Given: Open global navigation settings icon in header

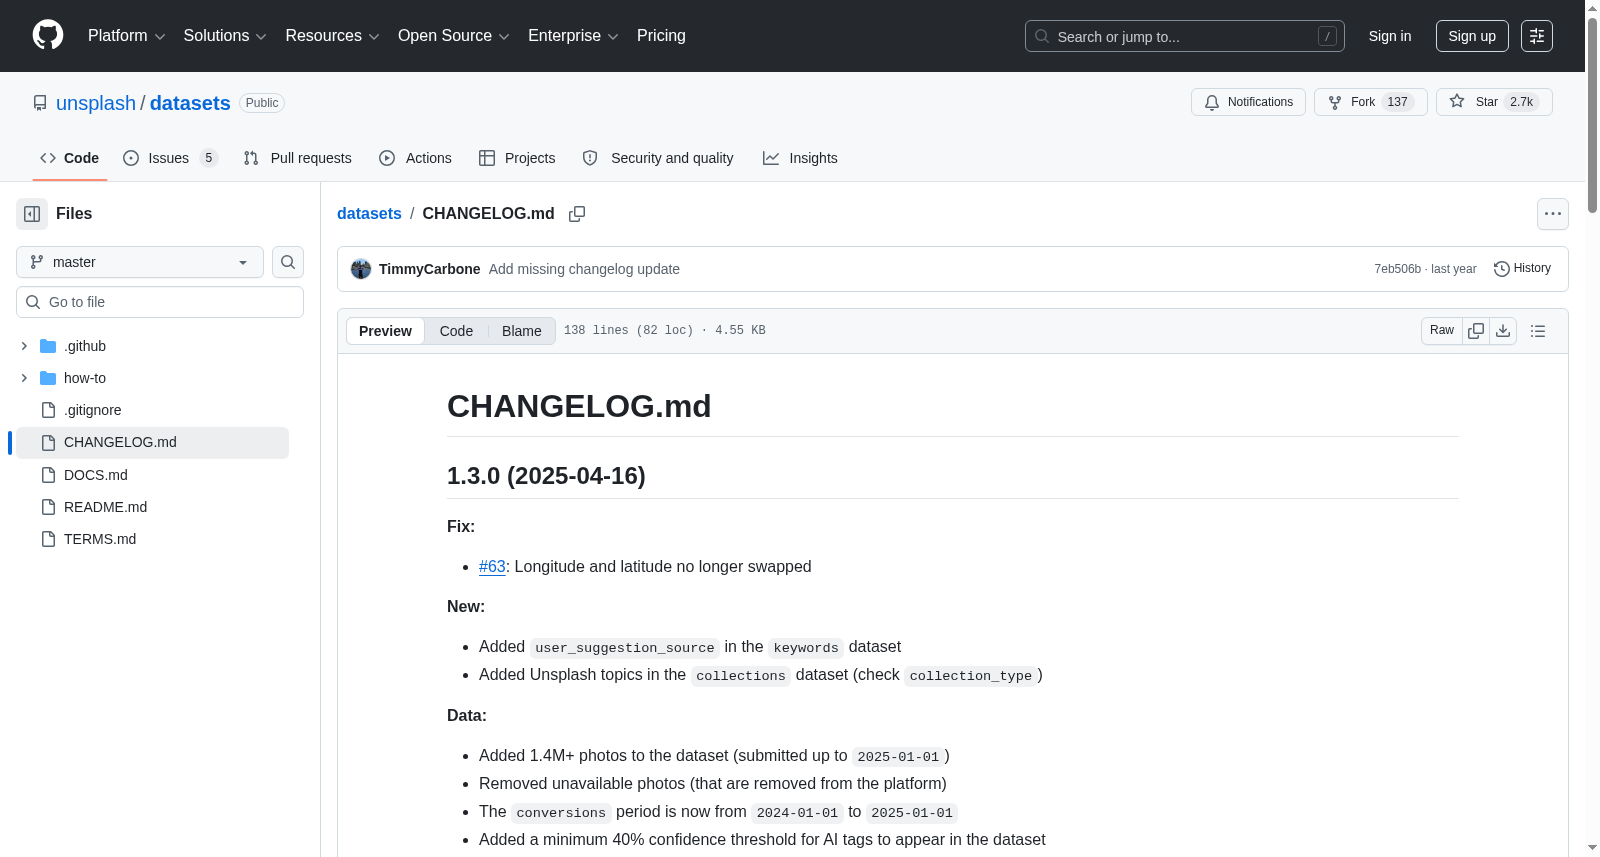Looking at the screenshot, I should tap(1537, 36).
